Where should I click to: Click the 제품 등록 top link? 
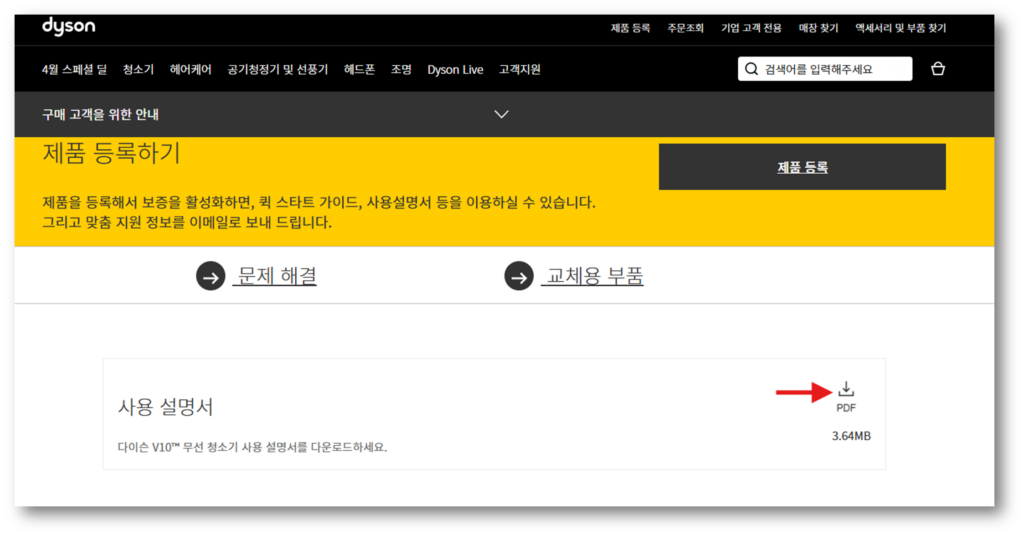(x=630, y=28)
